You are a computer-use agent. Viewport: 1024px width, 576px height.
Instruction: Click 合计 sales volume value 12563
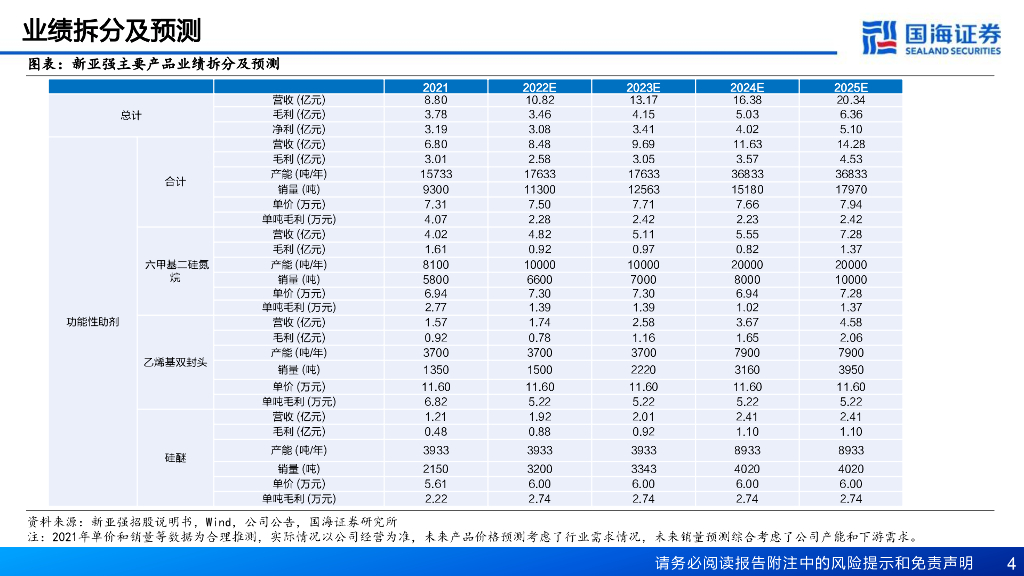[x=643, y=189]
